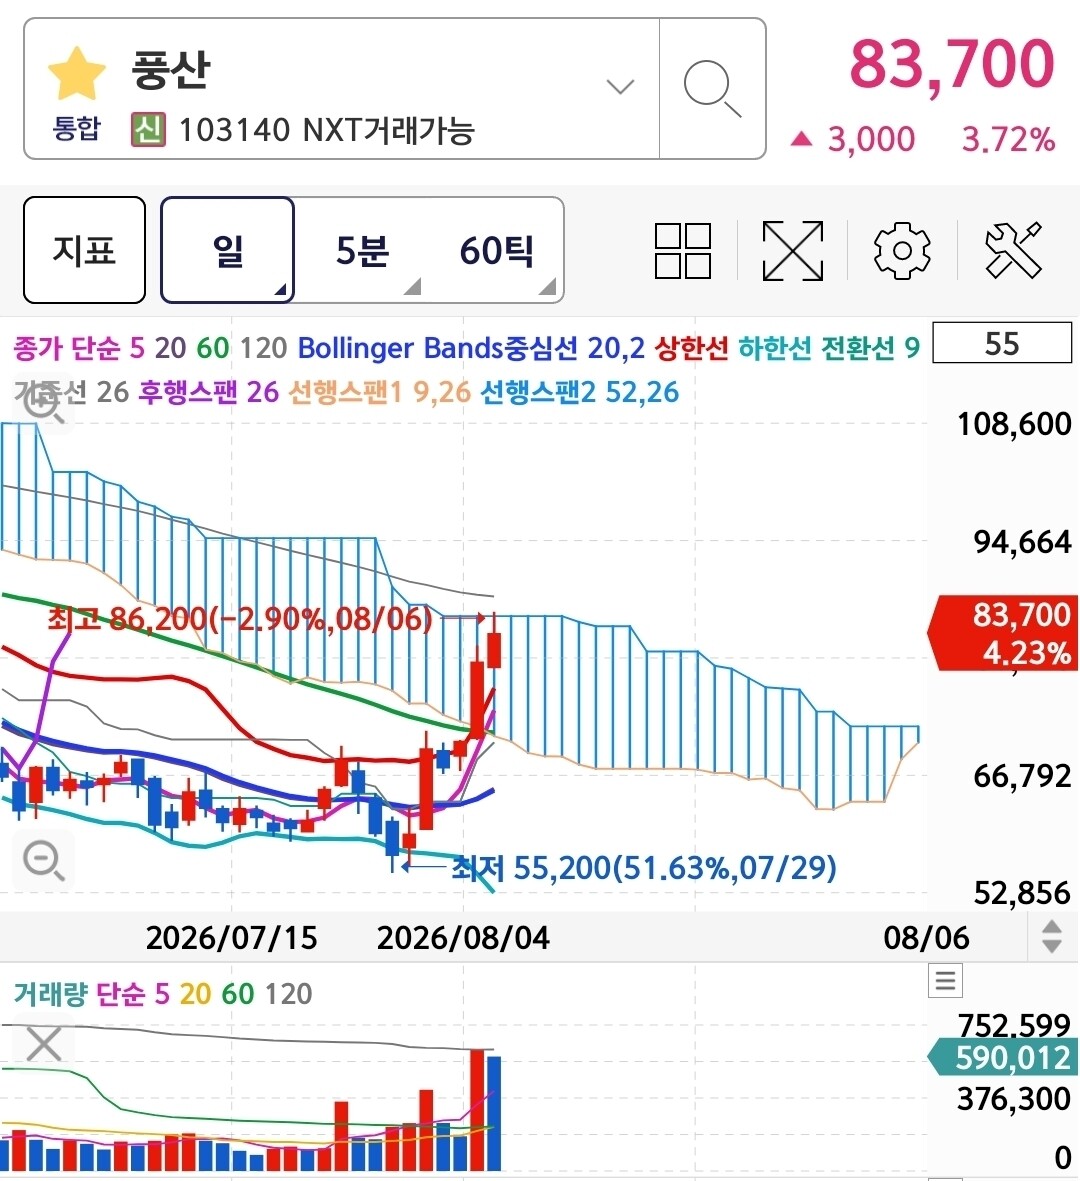The image size is (1080, 1181).
Task: Click the 통합 market label
Action: (75, 128)
